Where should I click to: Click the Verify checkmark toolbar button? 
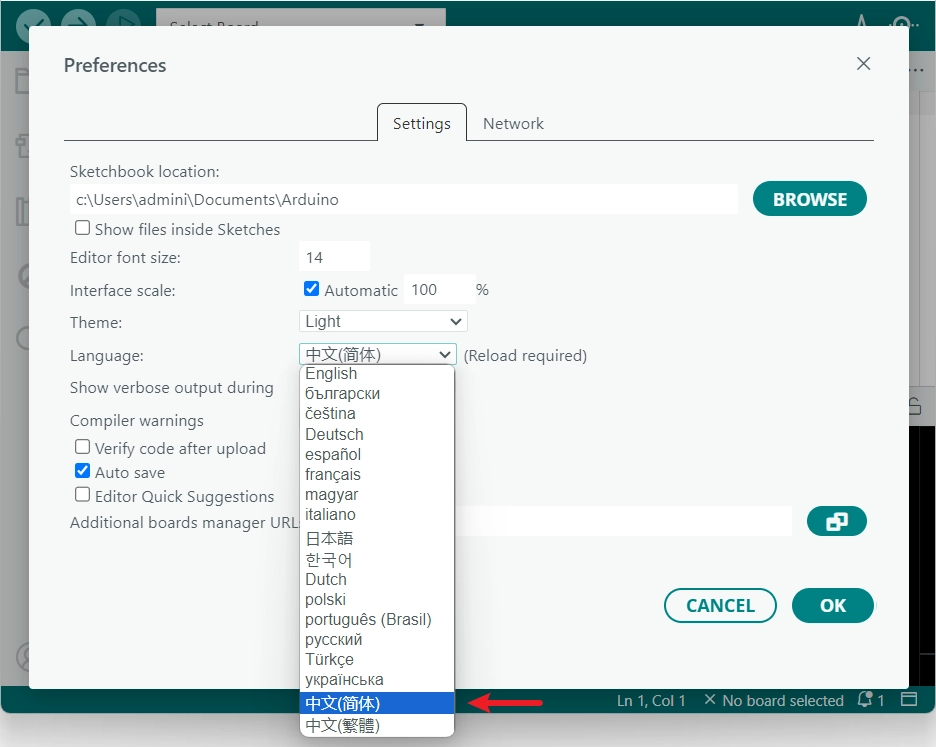pyautogui.click(x=34, y=22)
